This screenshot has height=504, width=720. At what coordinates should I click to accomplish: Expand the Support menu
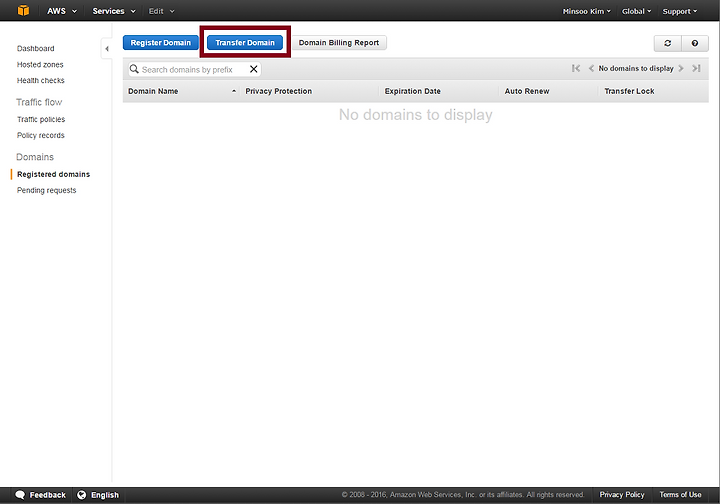[x=680, y=11]
